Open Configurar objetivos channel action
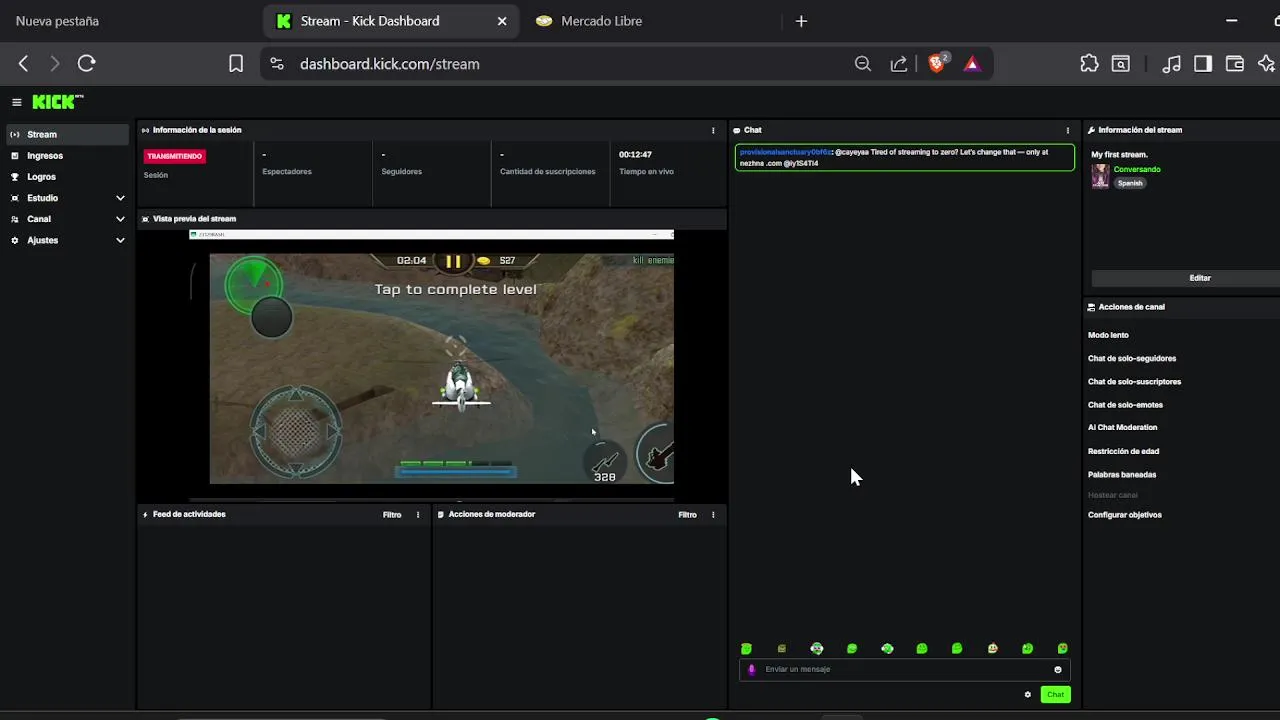This screenshot has width=1280, height=720. point(1125,515)
